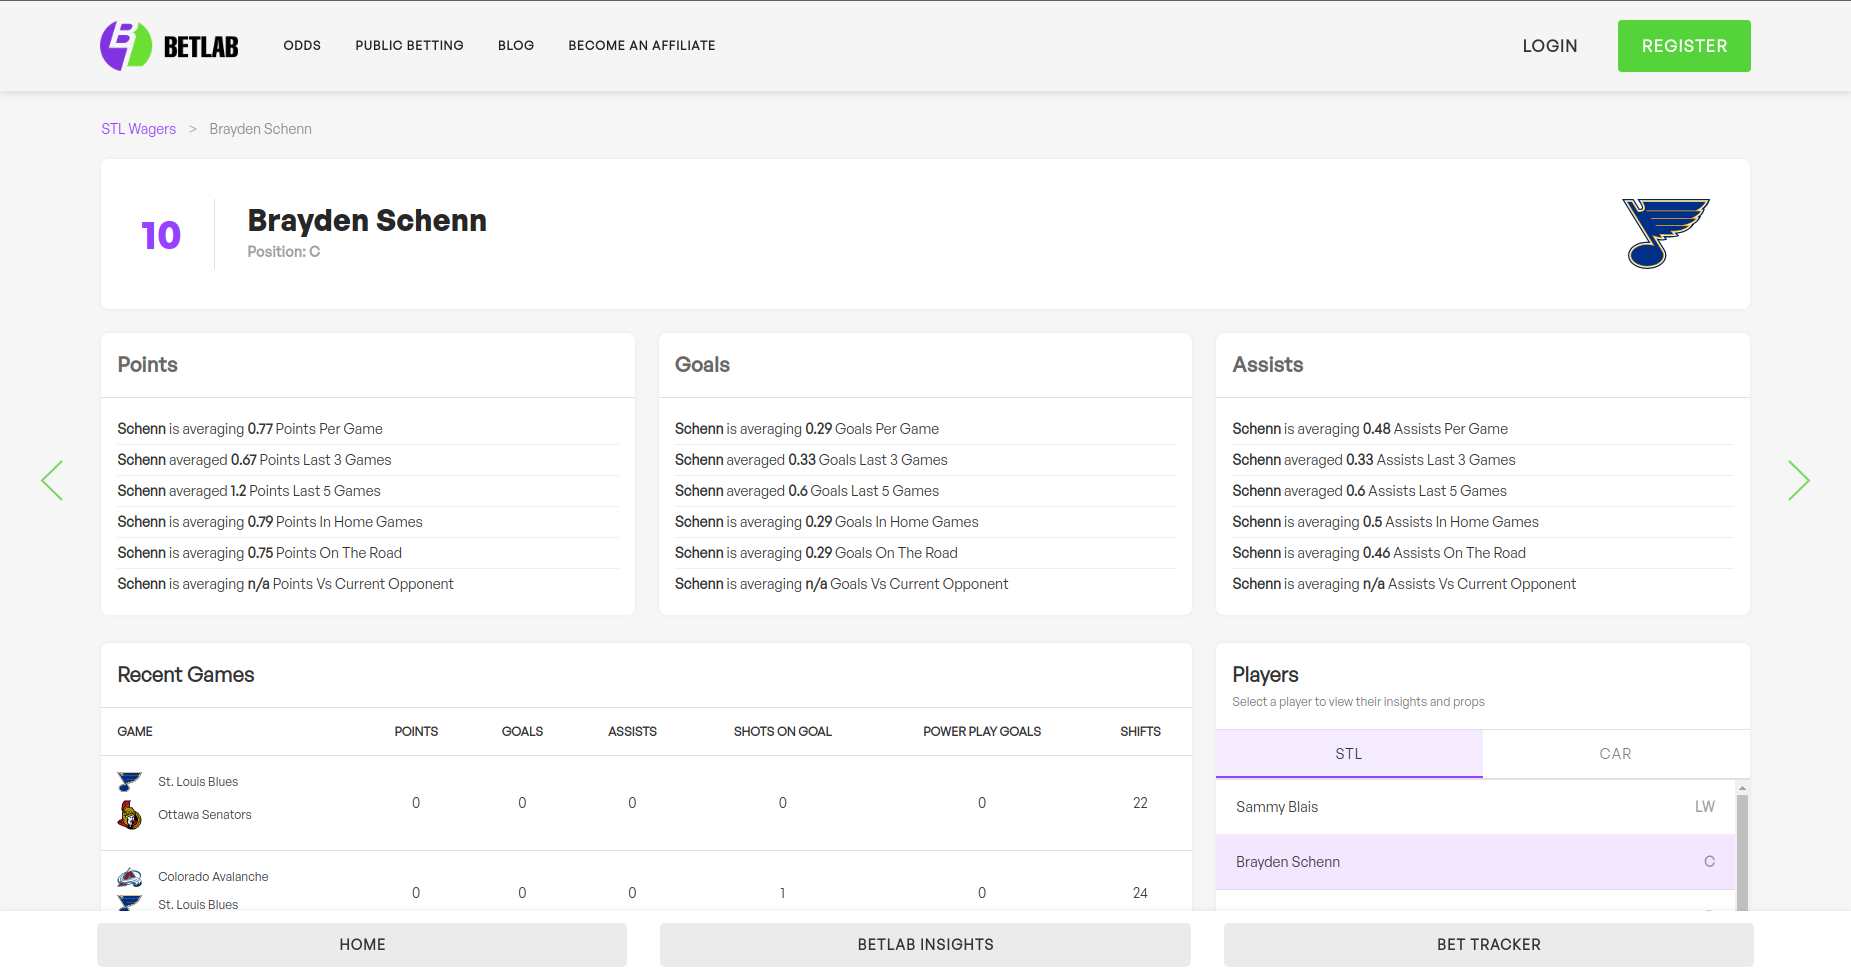1851x979 pixels.
Task: Open the BetLab Insights bottom button
Action: [925, 945]
